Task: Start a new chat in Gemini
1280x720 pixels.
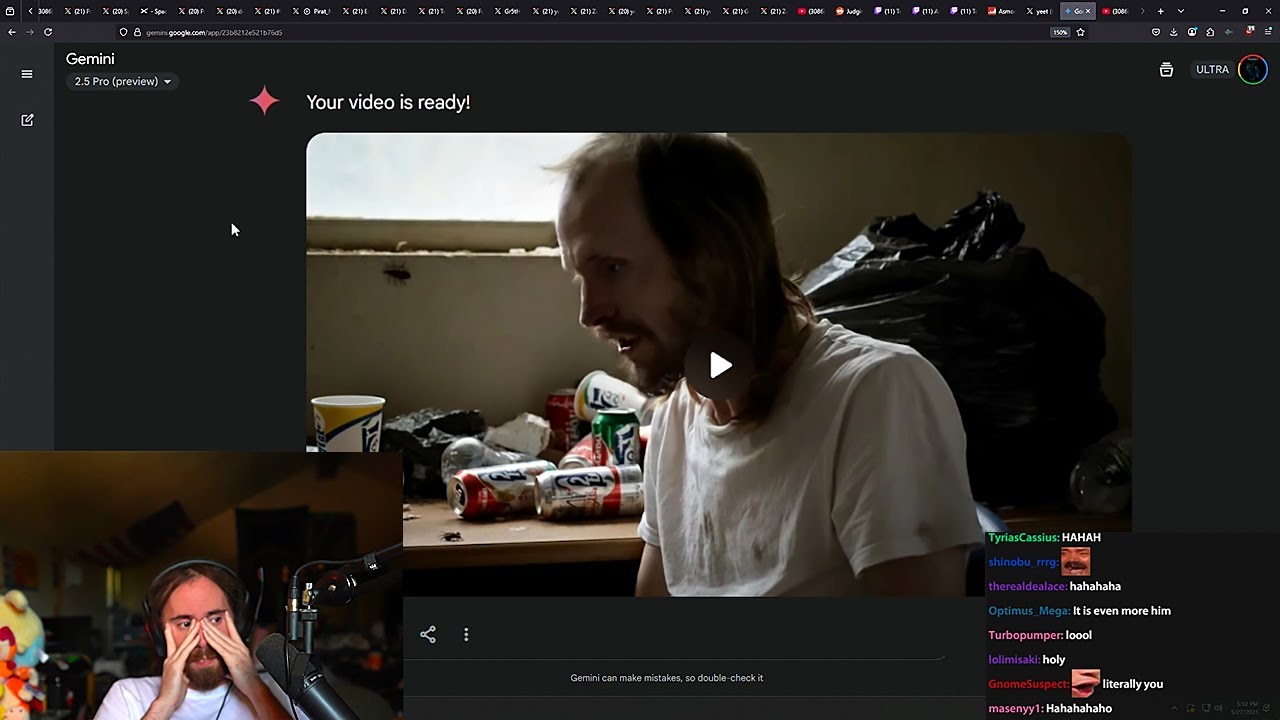Action: (x=27, y=120)
